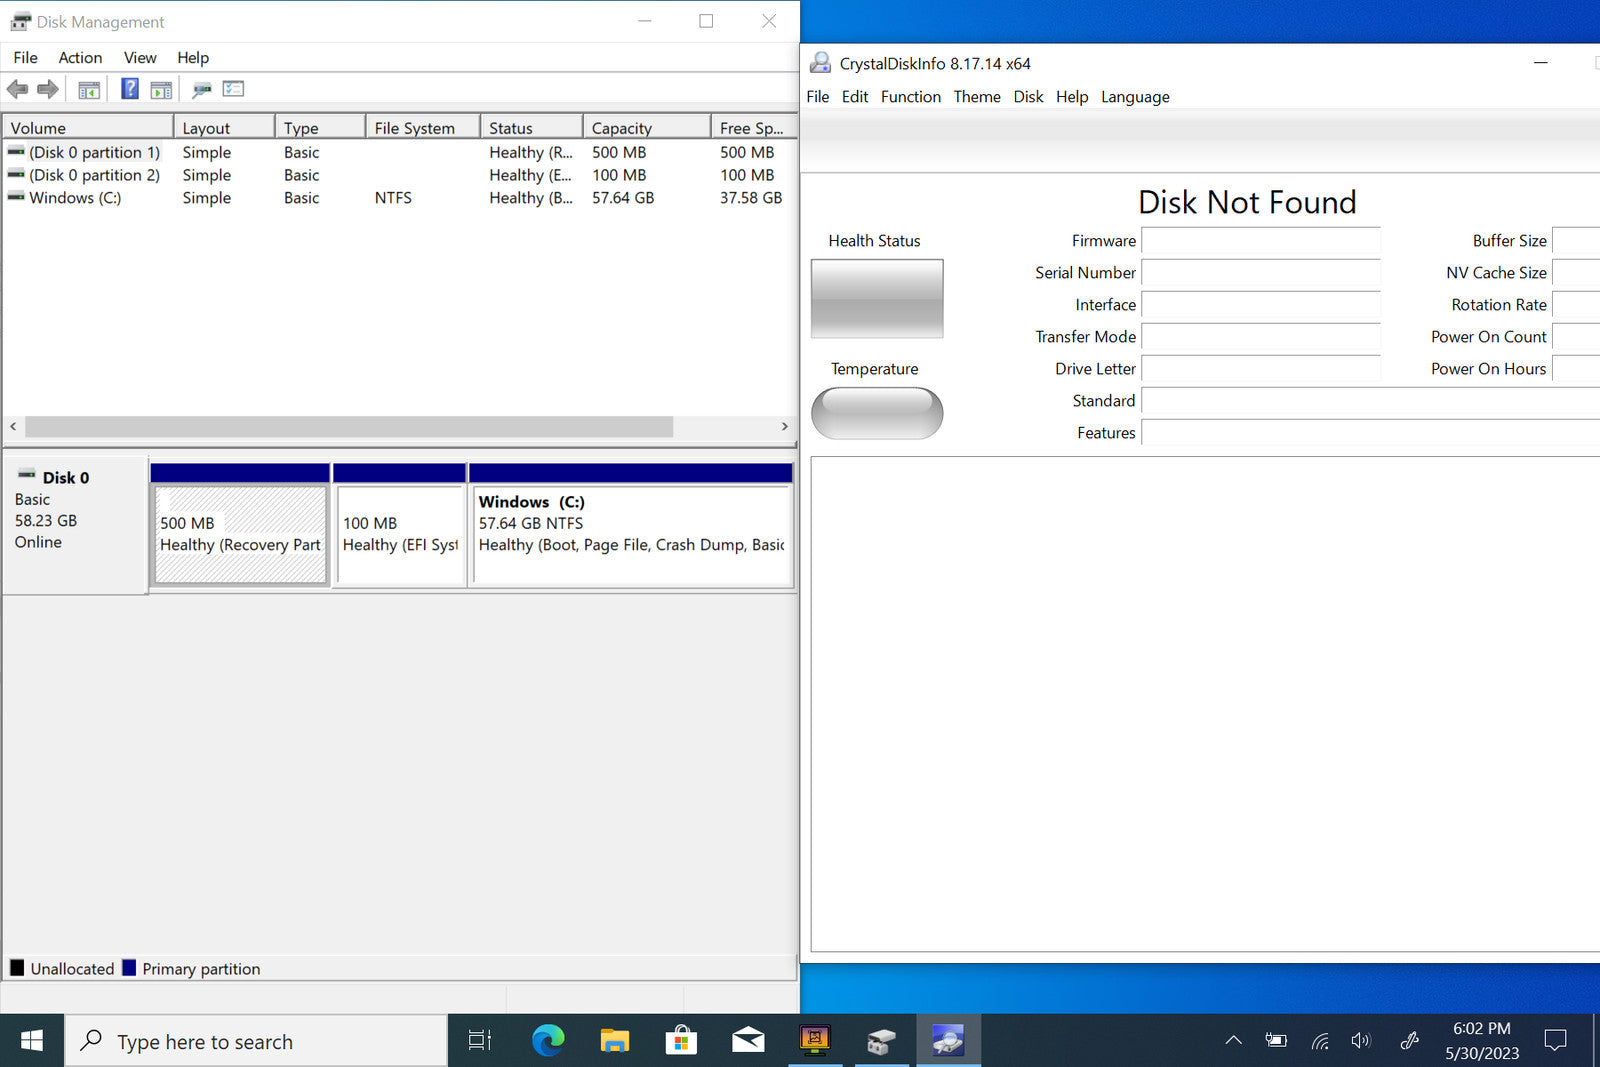The image size is (1600, 1067).
Task: Click the Rescan Disks toolbar icon
Action: tap(202, 90)
